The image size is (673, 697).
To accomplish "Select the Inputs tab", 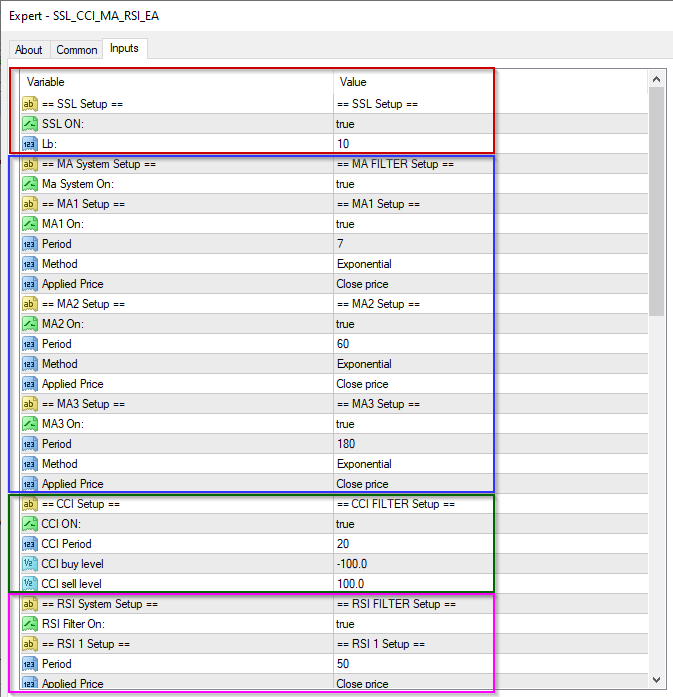I will click(124, 48).
